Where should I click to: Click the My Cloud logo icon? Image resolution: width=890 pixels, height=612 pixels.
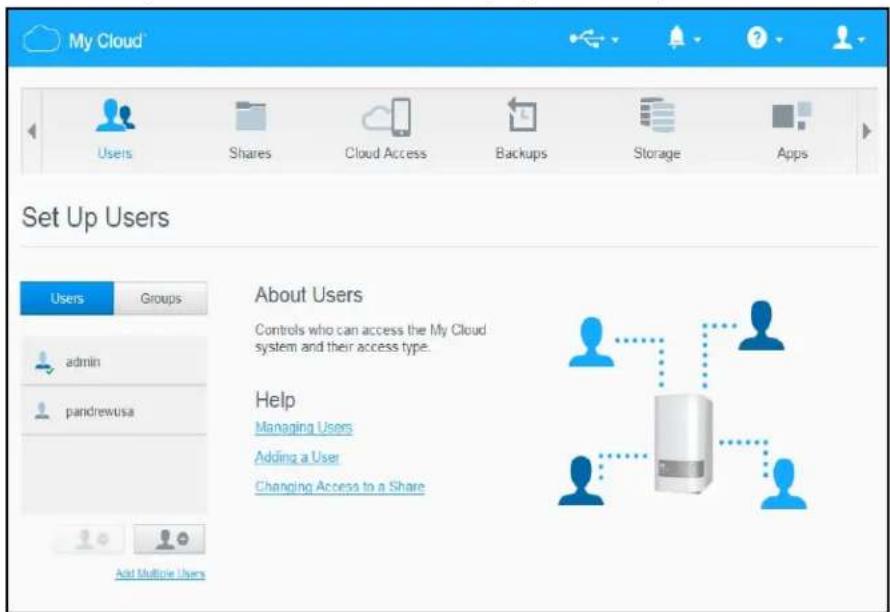pos(41,39)
